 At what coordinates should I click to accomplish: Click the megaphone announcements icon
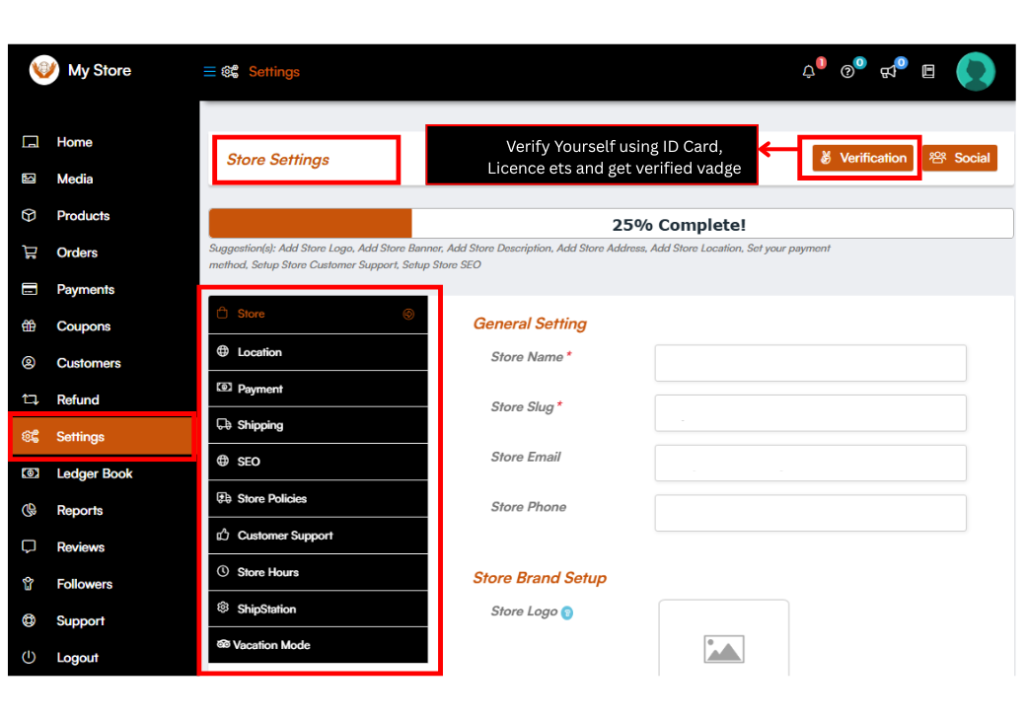(x=888, y=72)
